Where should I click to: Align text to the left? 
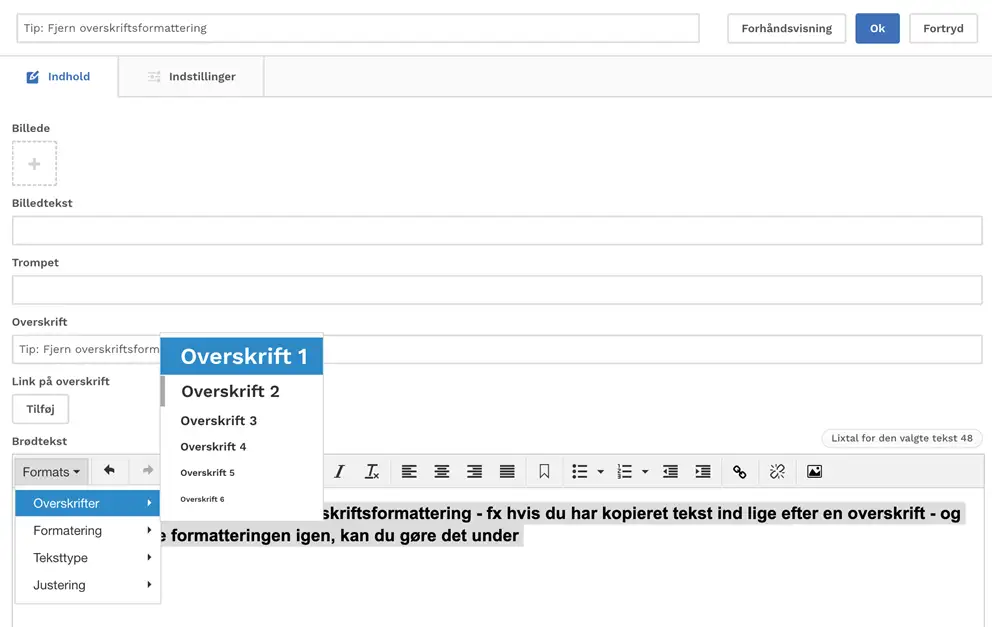(409, 472)
